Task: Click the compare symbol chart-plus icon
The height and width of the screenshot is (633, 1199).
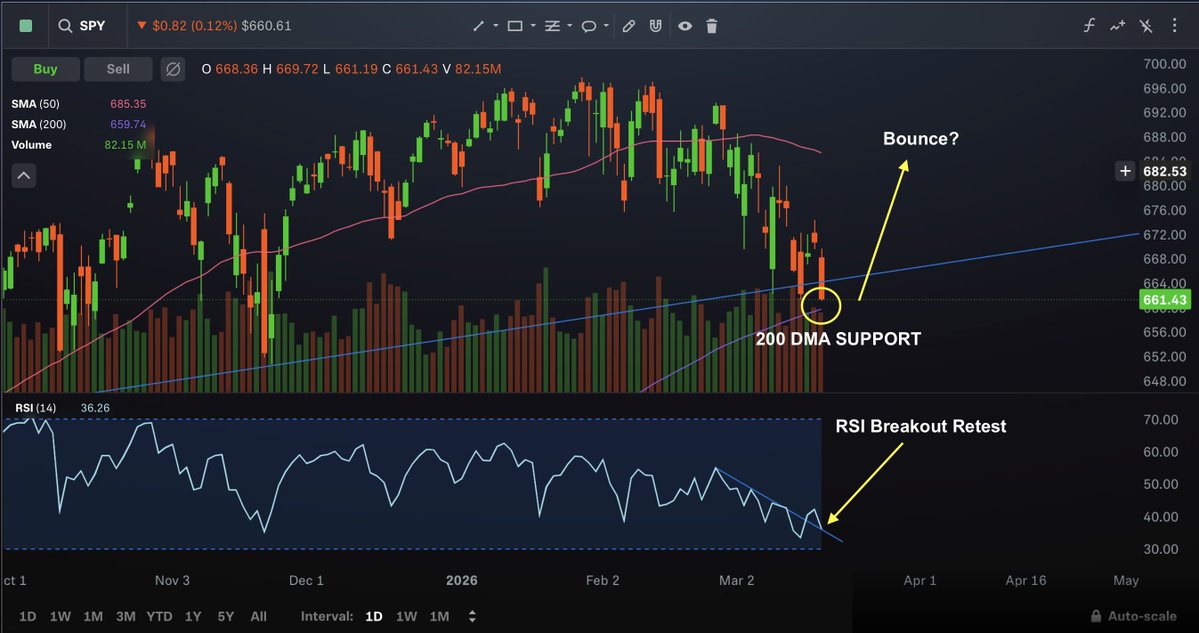Action: point(1118,26)
